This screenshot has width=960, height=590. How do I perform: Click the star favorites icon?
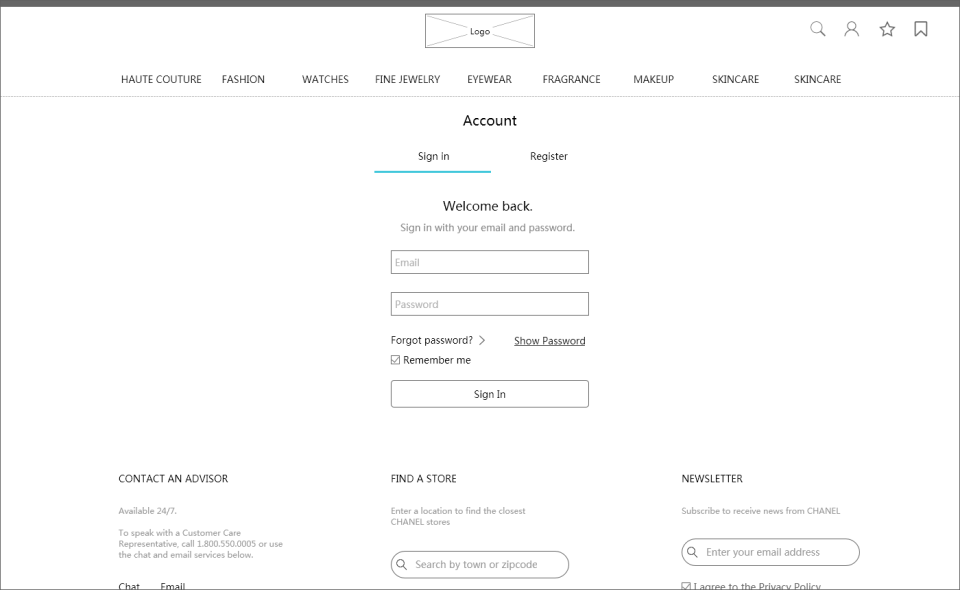pos(887,29)
